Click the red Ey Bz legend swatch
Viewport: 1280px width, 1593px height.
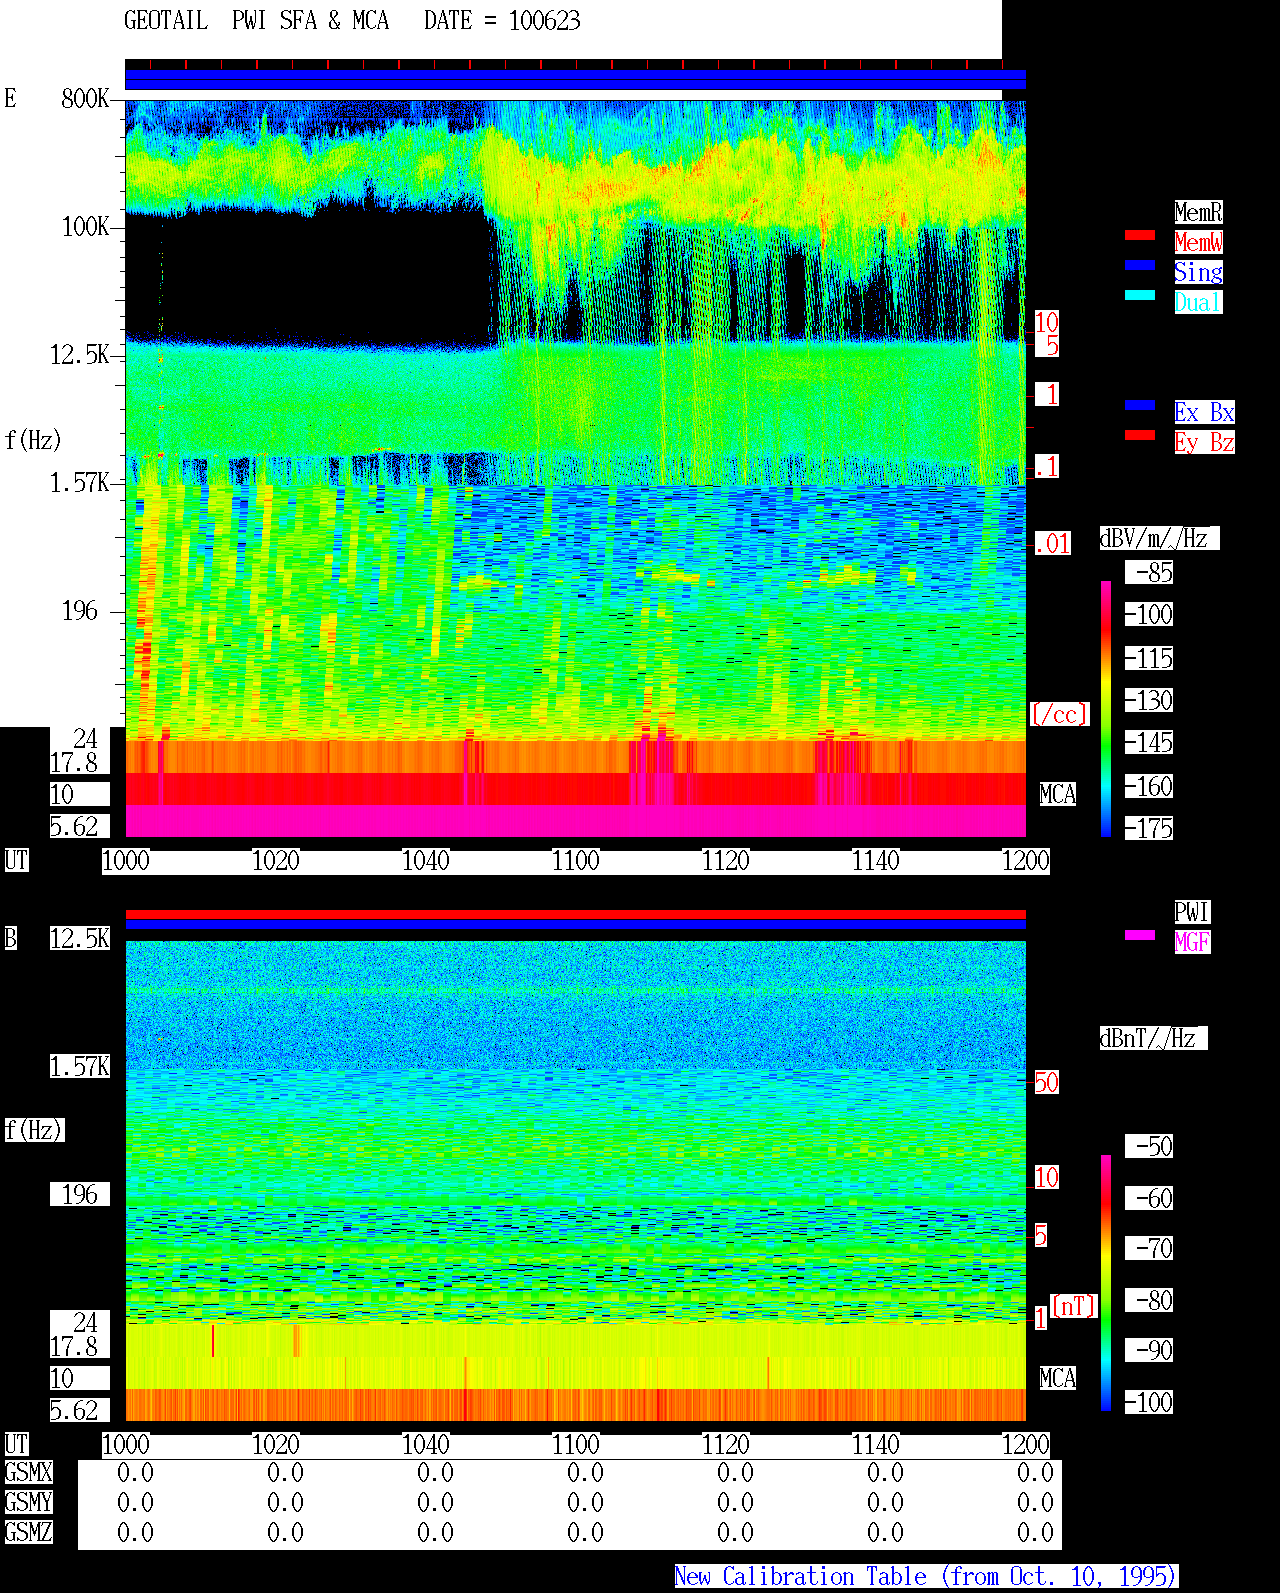pos(1140,435)
